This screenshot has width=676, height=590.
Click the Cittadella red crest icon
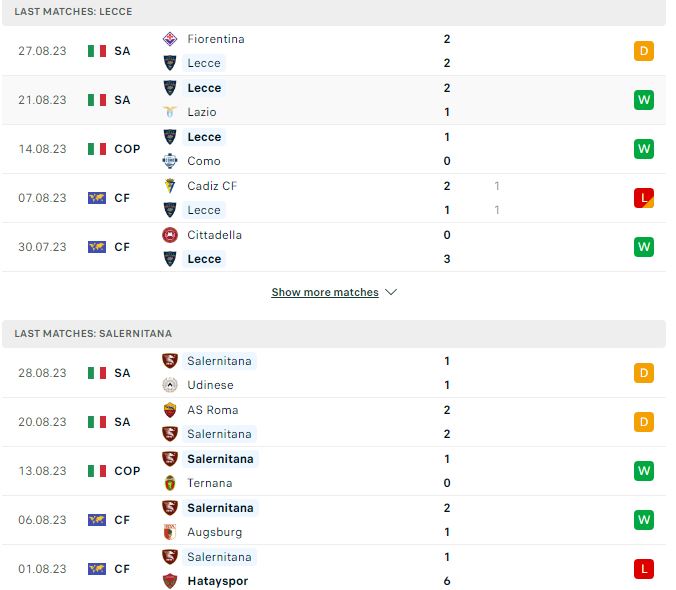[170, 235]
